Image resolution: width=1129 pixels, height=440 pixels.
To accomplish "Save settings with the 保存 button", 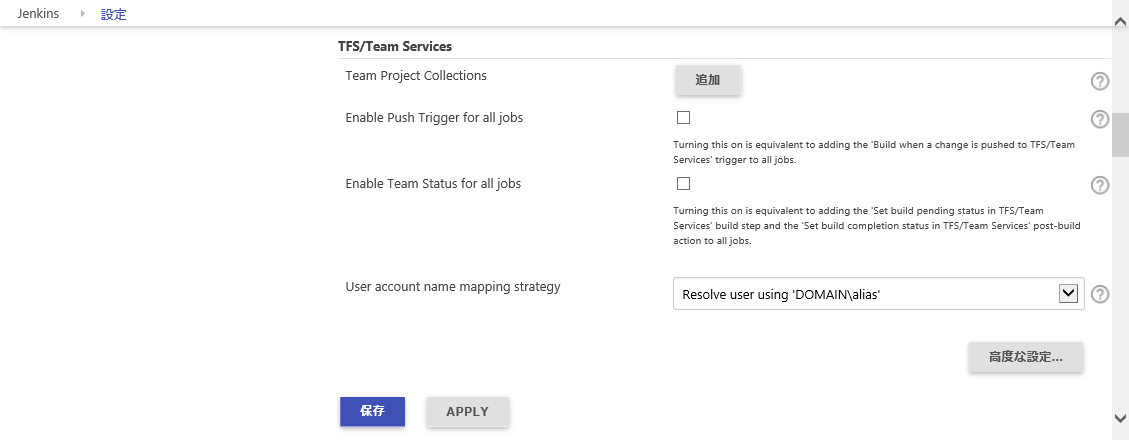I will coord(372,411).
